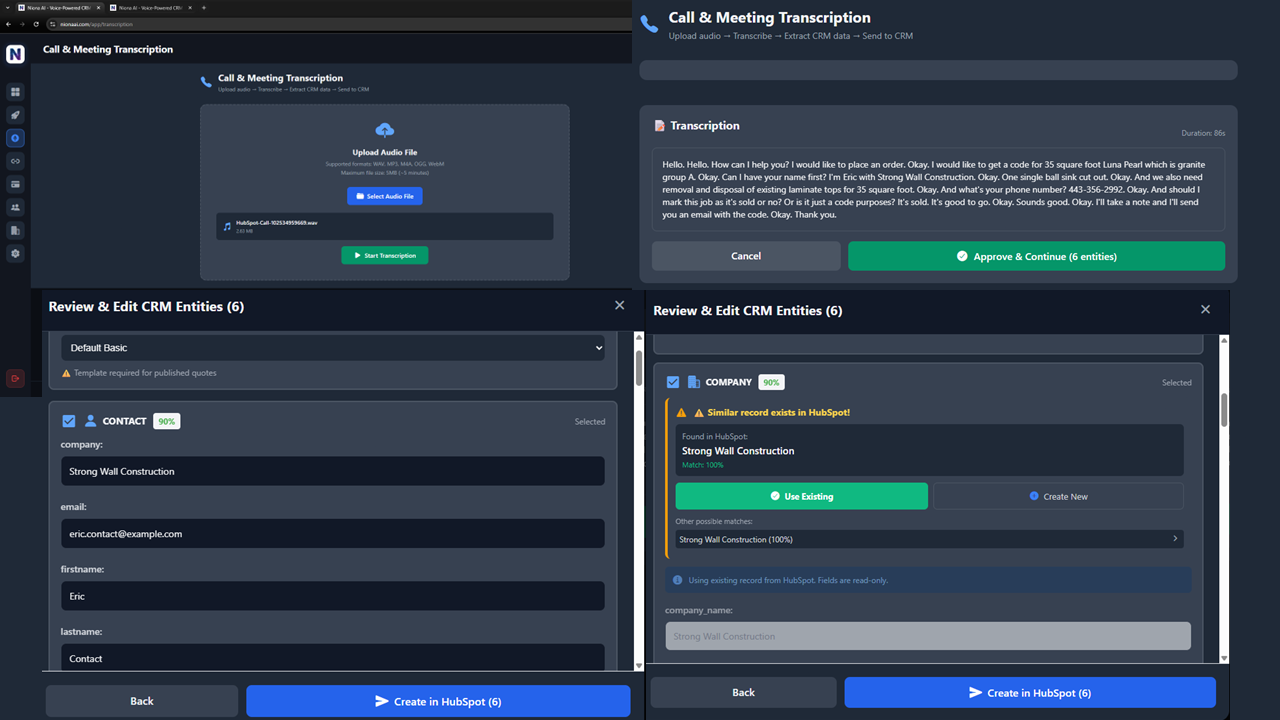Click the Start Transcription button
The image size is (1280, 720).
click(x=385, y=255)
